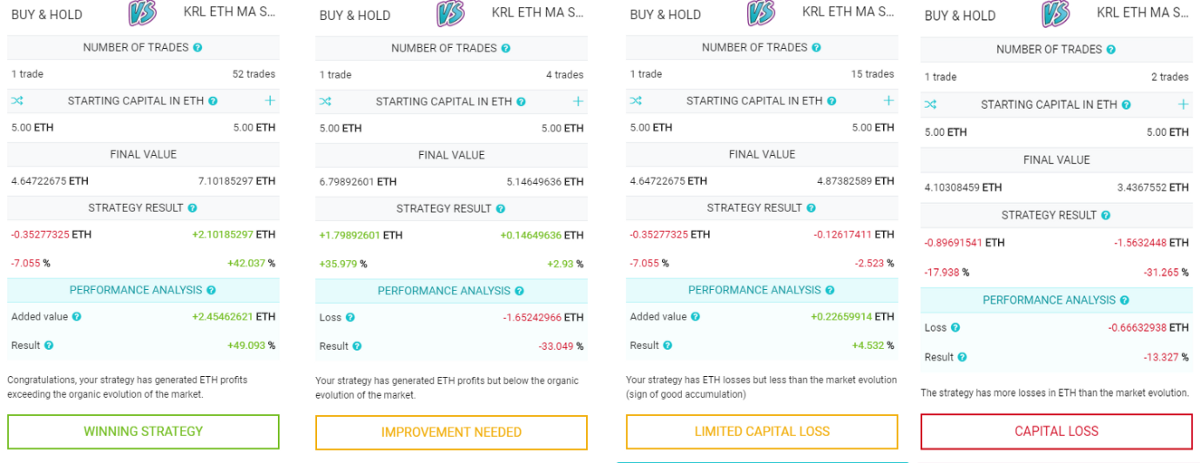The height and width of the screenshot is (463, 1200).
Task: Click the LIMITED CAPITAL LOSS button
Action: click(x=762, y=431)
